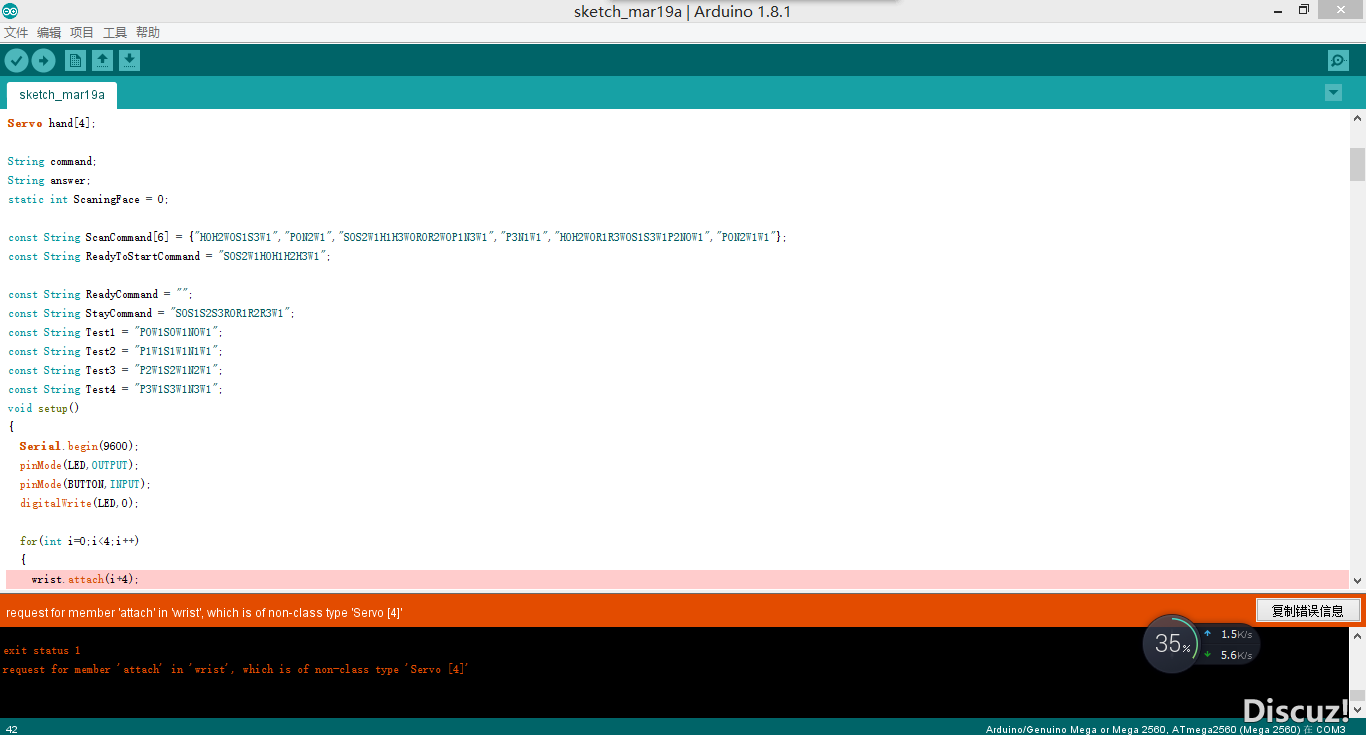Click the console scrollbar up arrow

[x=1357, y=635]
